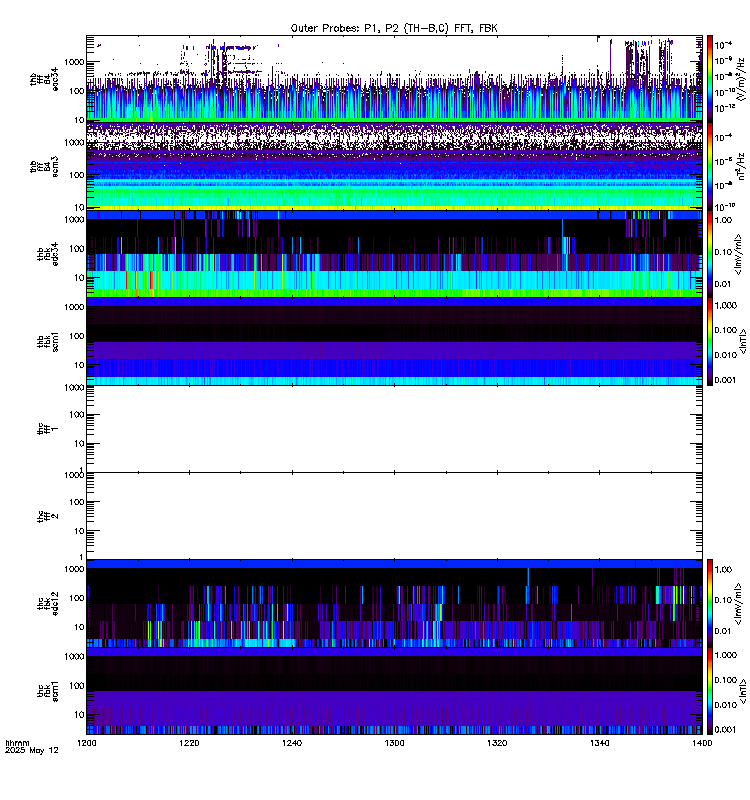Click the '1240' time axis label
The height and width of the screenshot is (800, 750).
[x=292, y=743]
